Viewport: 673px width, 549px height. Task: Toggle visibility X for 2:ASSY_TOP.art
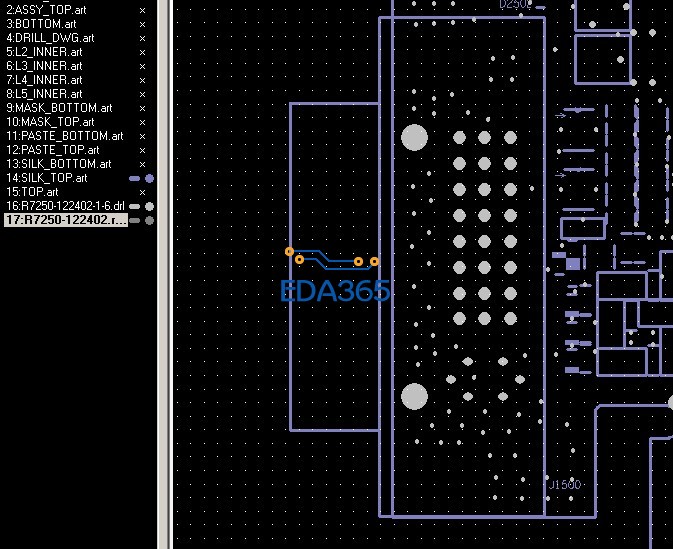(x=142, y=10)
